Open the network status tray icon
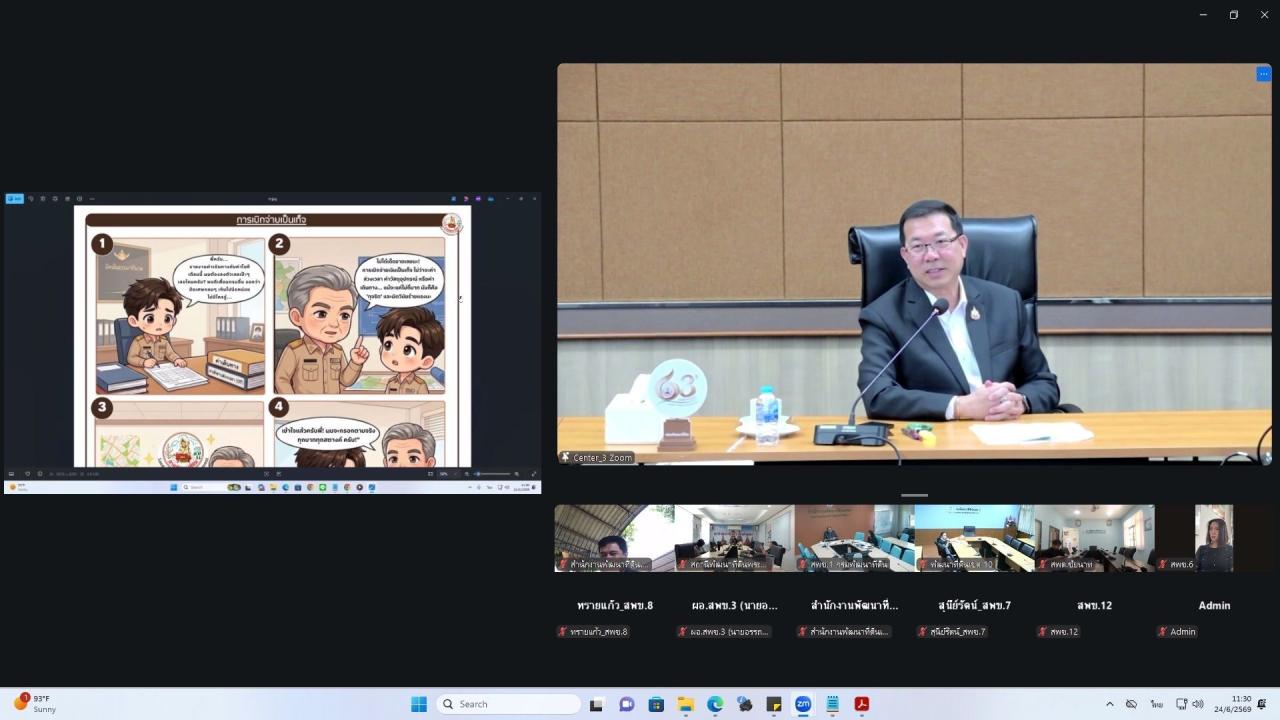This screenshot has width=1280, height=720. [1181, 704]
